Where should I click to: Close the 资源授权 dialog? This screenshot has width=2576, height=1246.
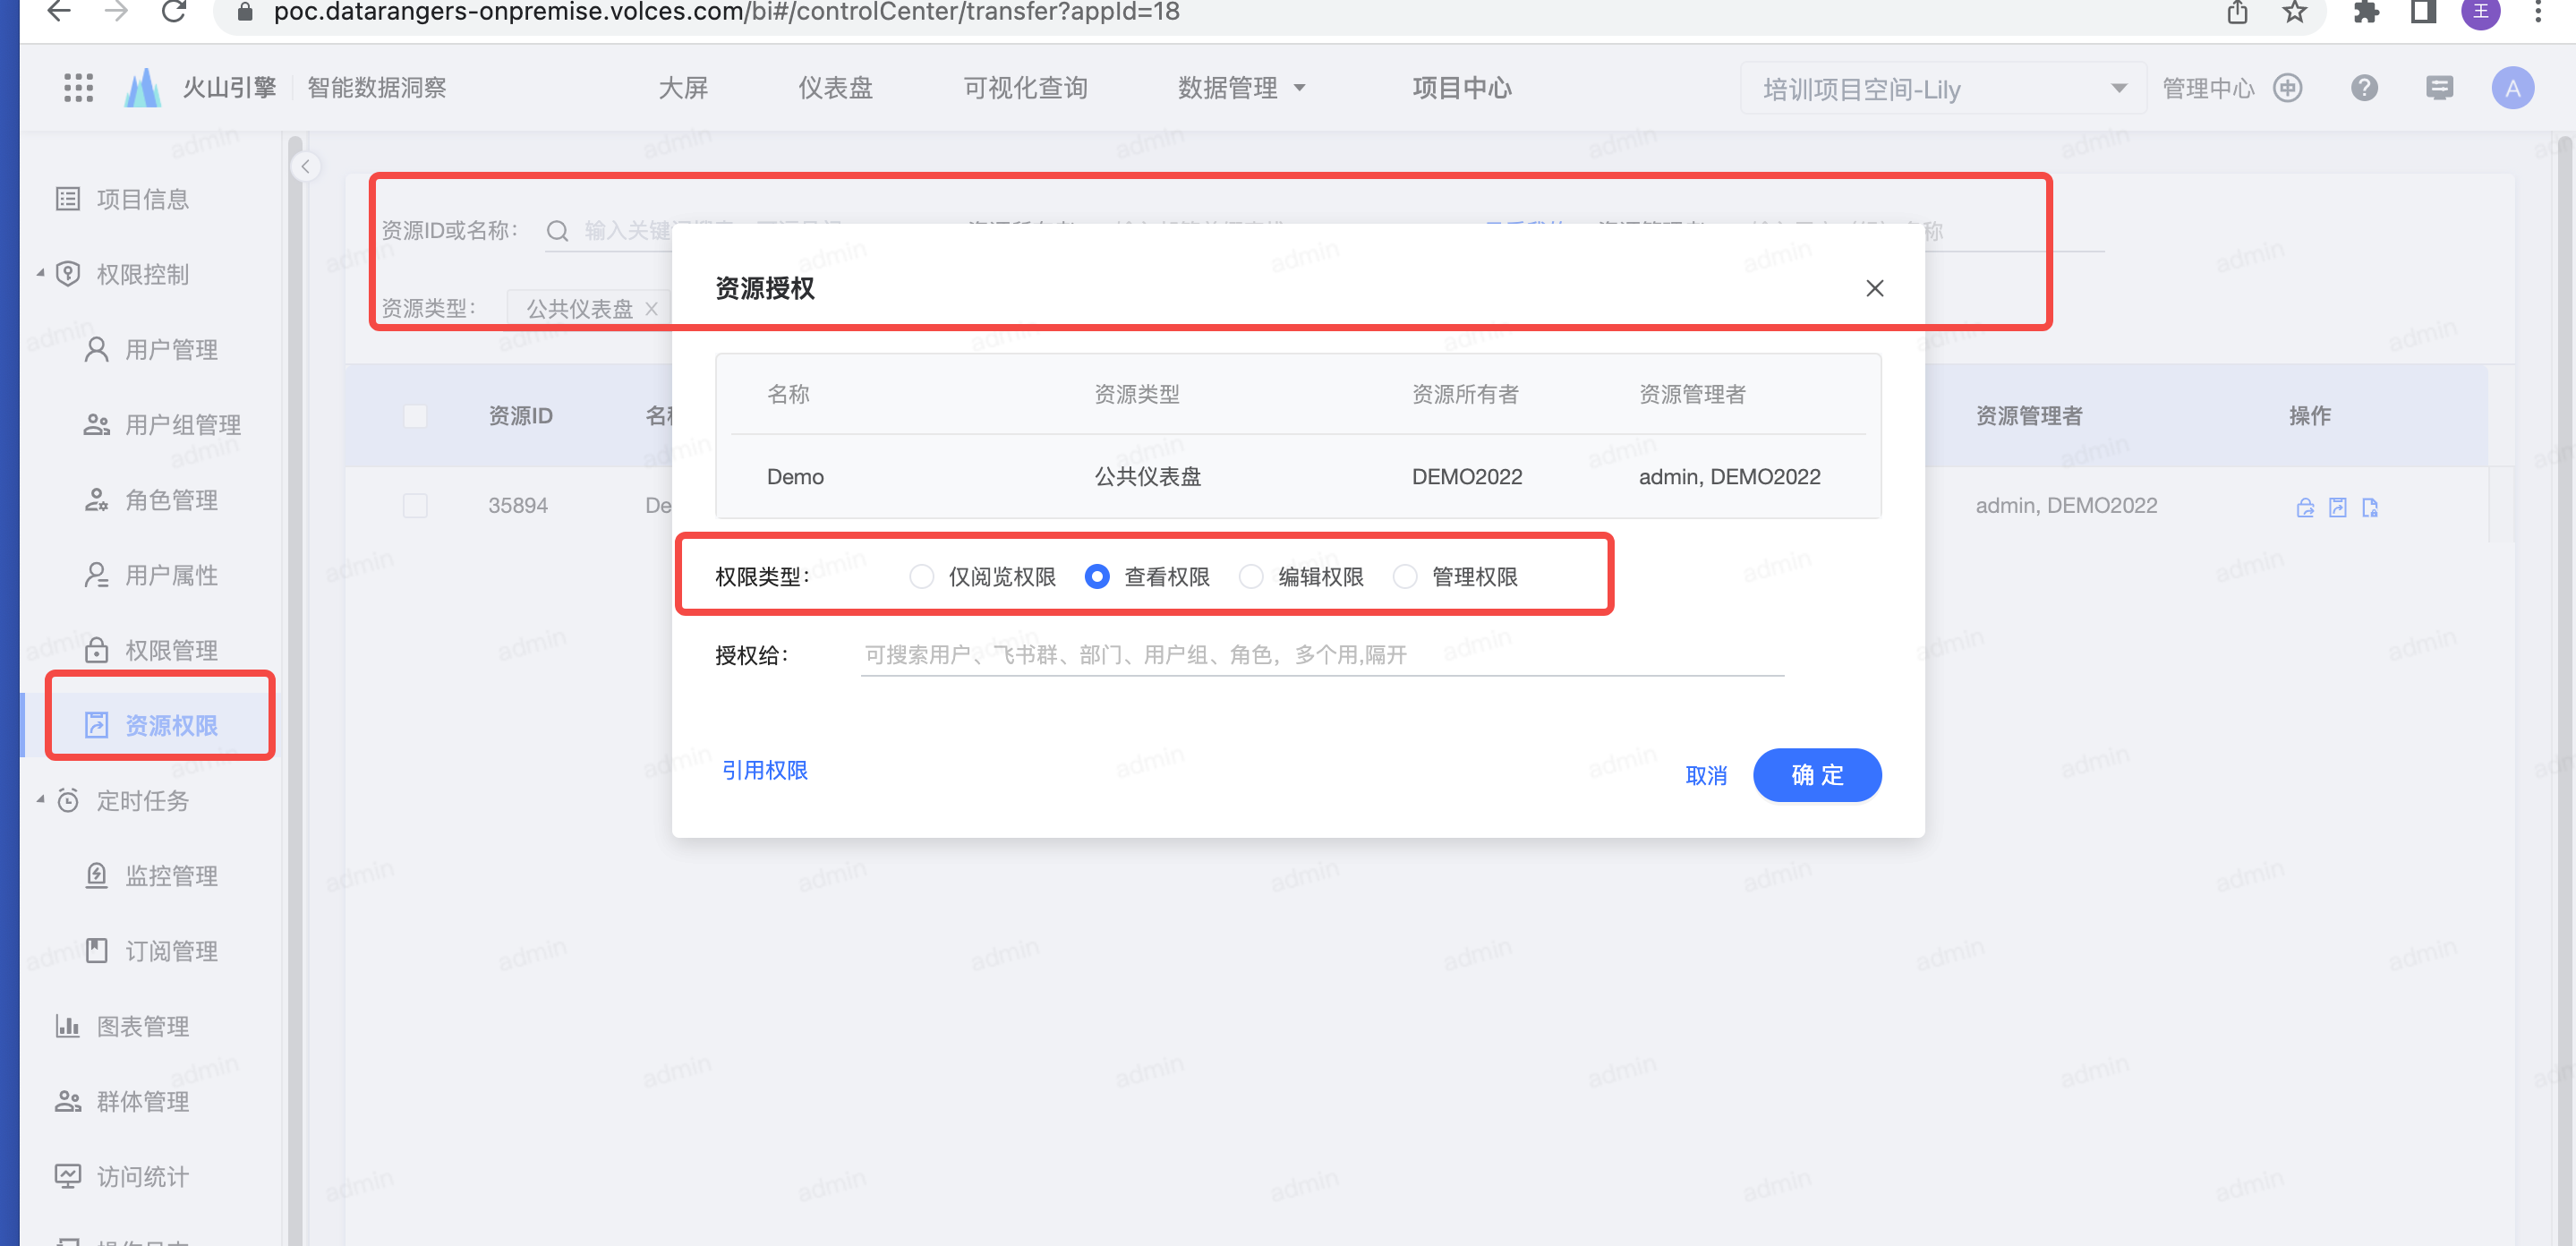1874,288
